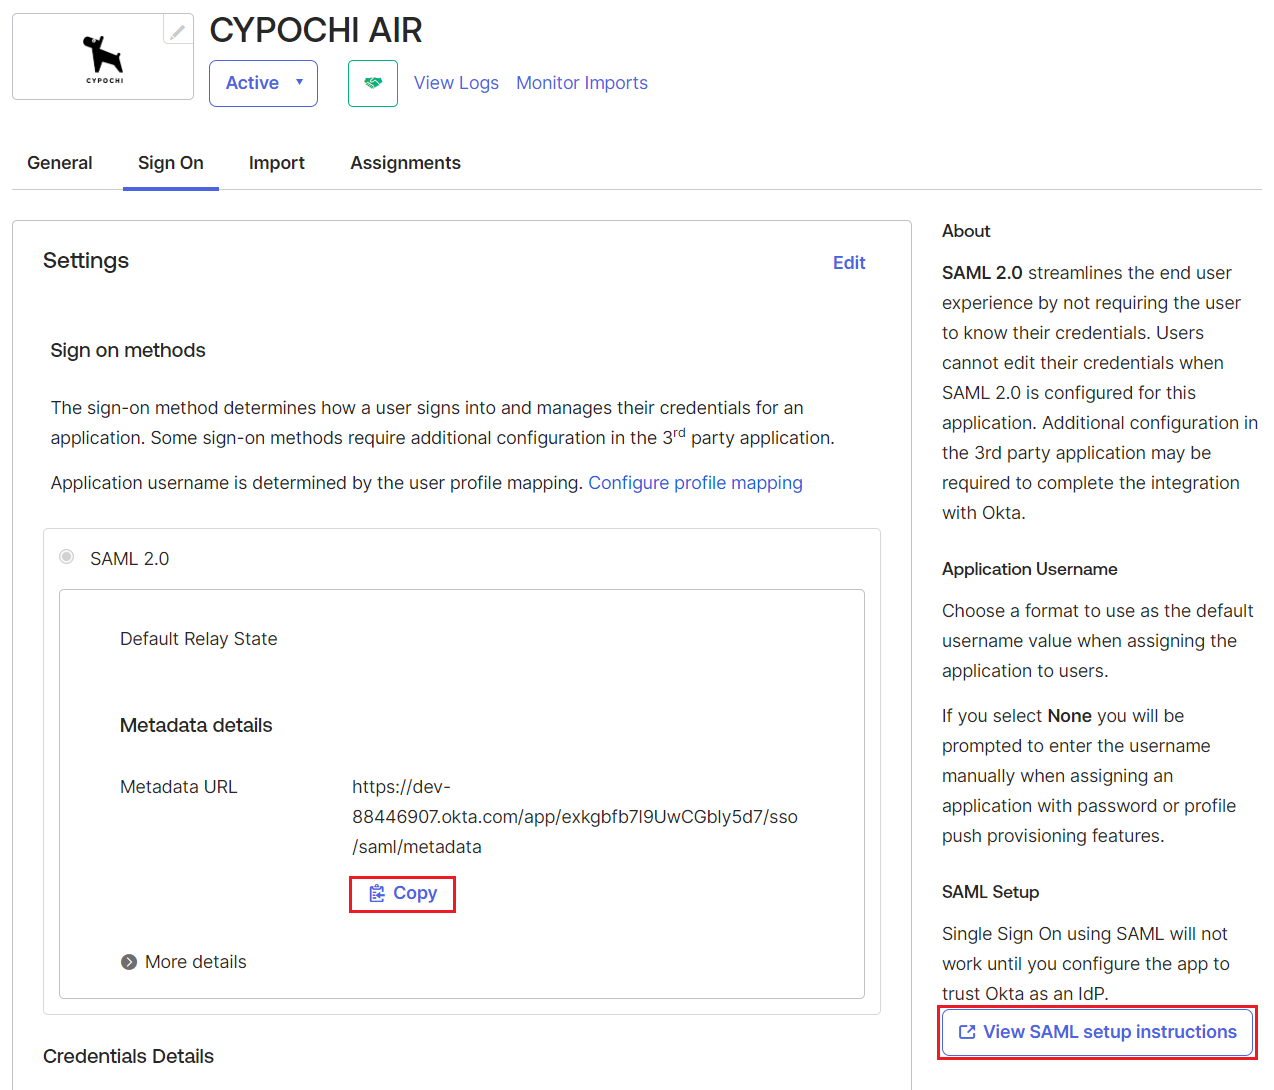Select the Sign On tab
1274x1090 pixels.
coord(171,163)
